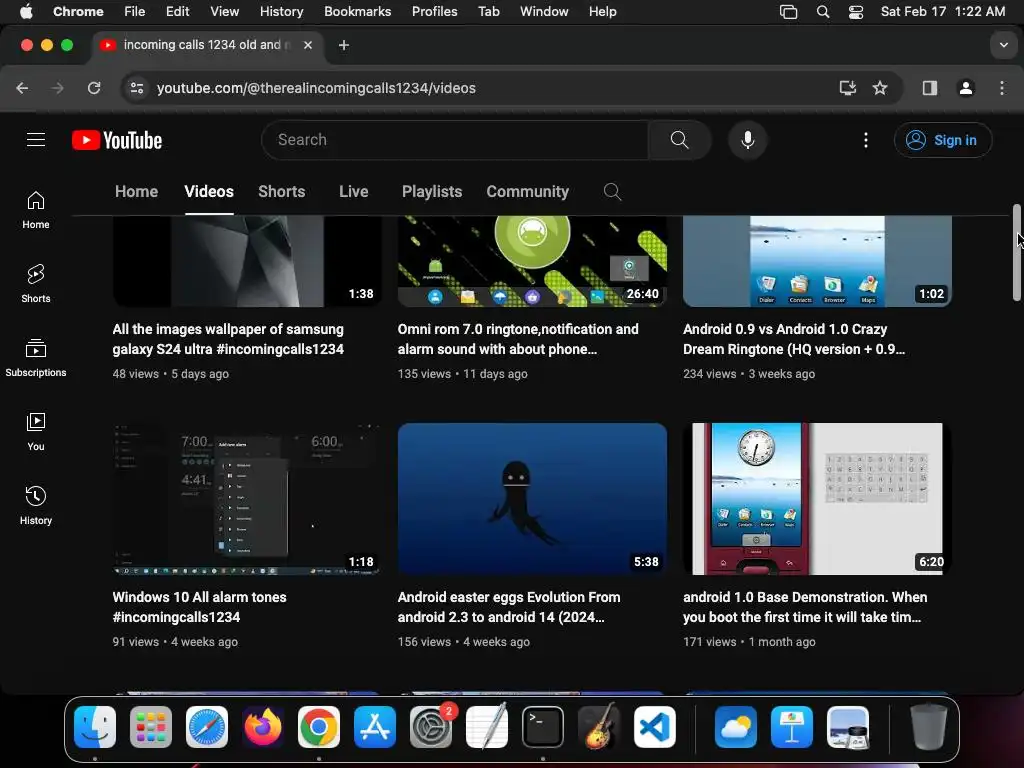Open Android 0.9 vs Android 1.0 video title
This screenshot has width=1024, height=768.
793,339
